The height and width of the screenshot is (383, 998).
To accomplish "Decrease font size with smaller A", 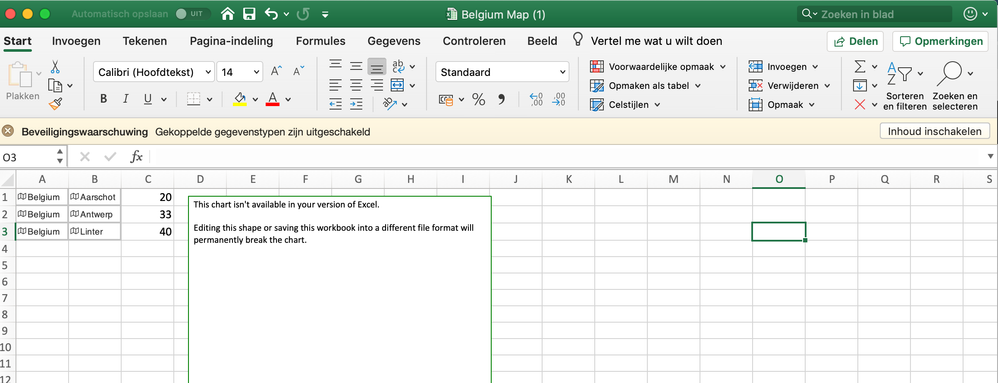I will click(299, 71).
